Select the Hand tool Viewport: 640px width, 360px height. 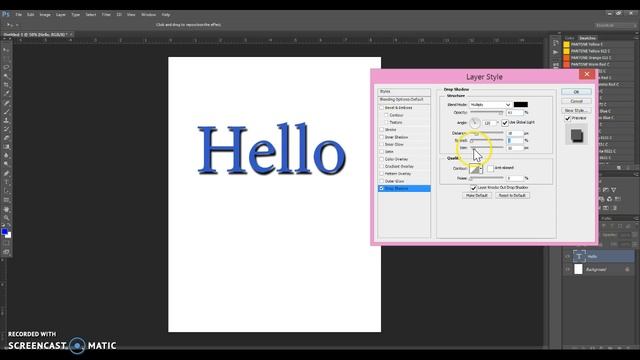6,209
